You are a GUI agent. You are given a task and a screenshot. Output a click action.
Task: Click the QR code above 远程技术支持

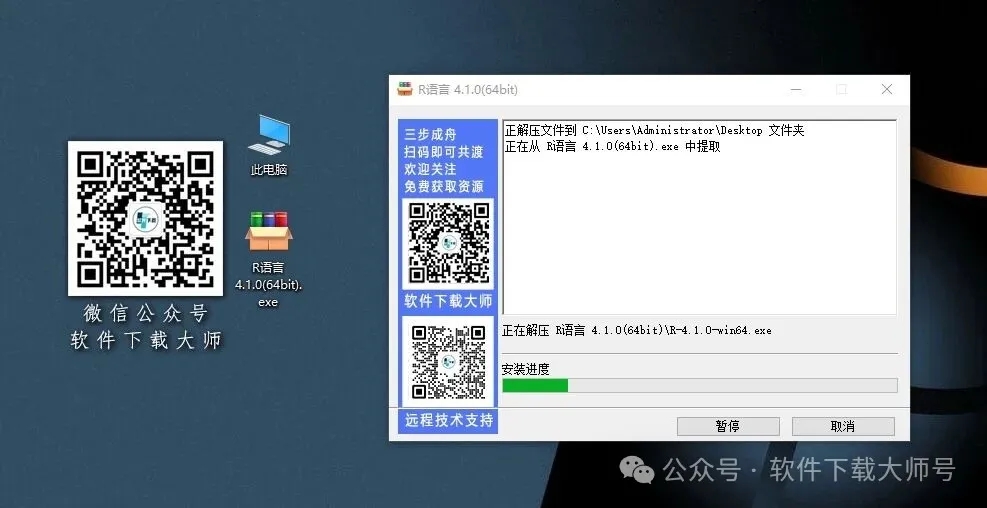(449, 361)
